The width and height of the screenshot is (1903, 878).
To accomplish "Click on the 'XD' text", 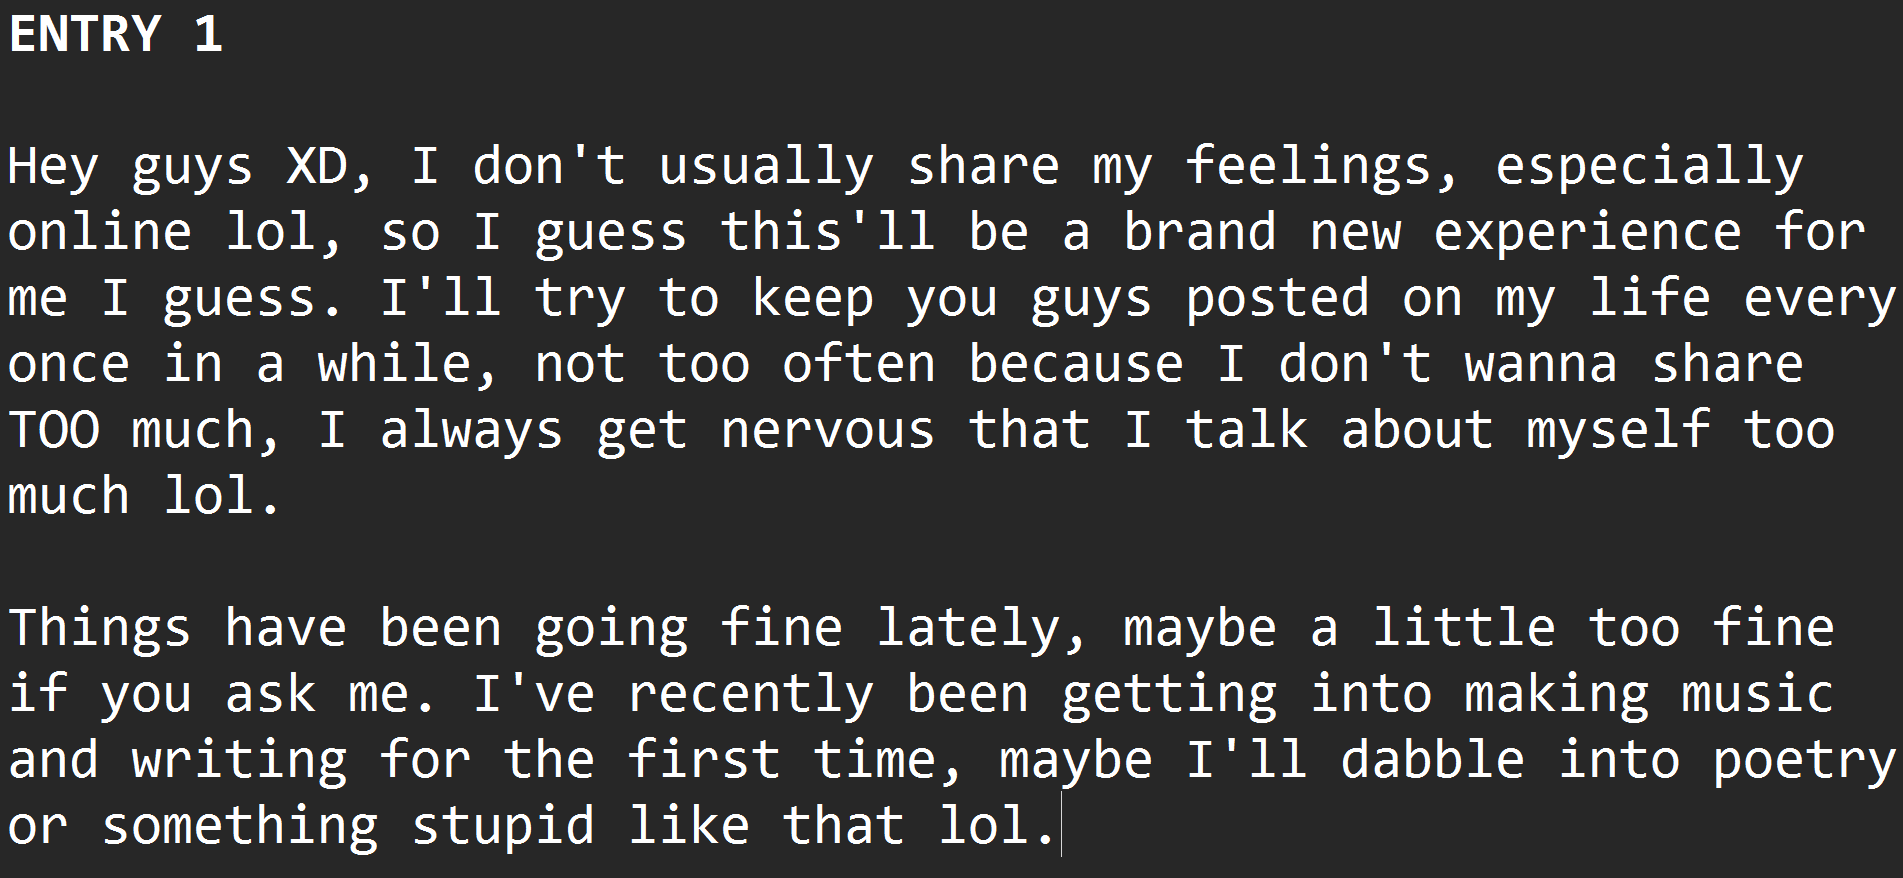I will click(316, 166).
